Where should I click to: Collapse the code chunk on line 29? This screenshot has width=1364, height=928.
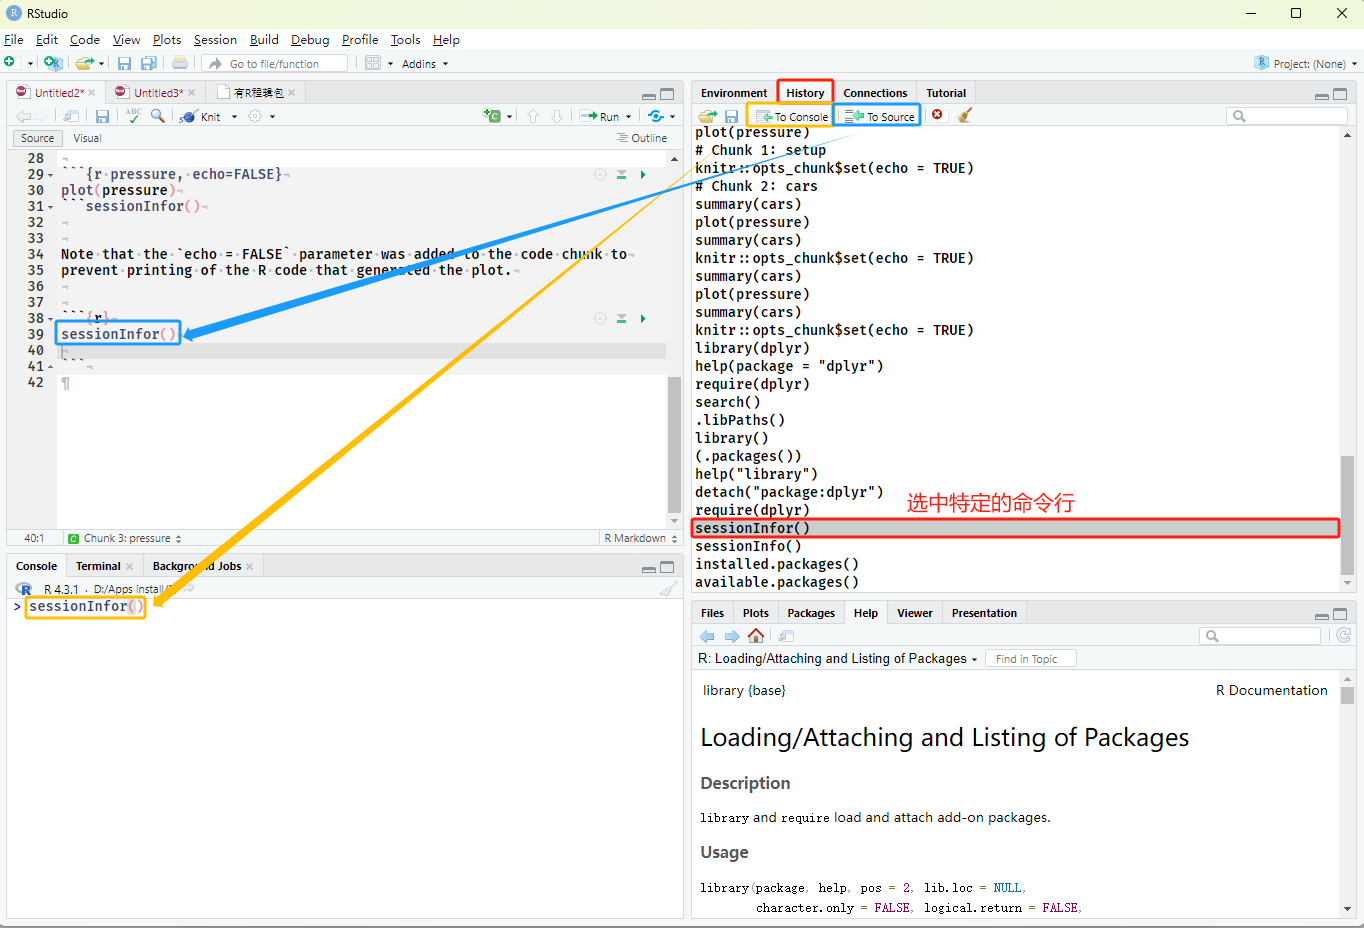[x=51, y=175]
